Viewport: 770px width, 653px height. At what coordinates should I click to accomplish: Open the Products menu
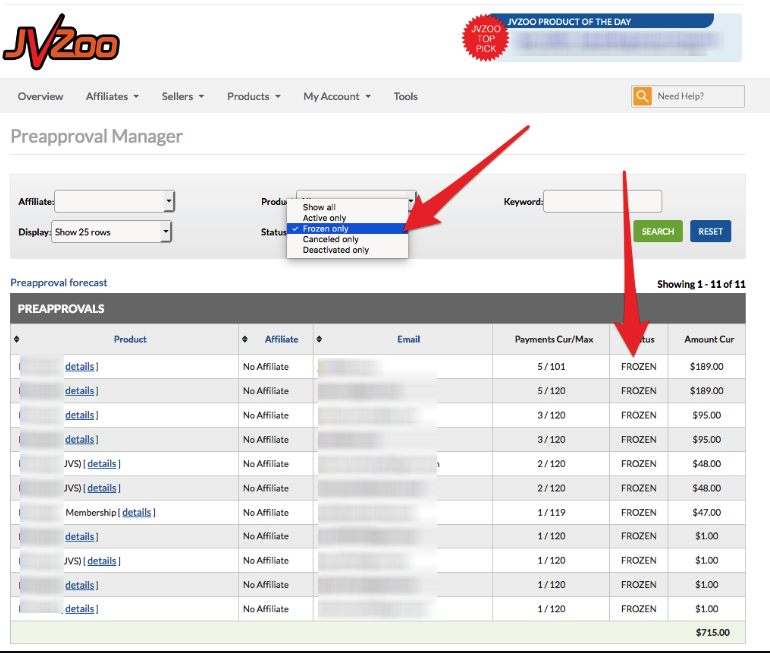(254, 96)
